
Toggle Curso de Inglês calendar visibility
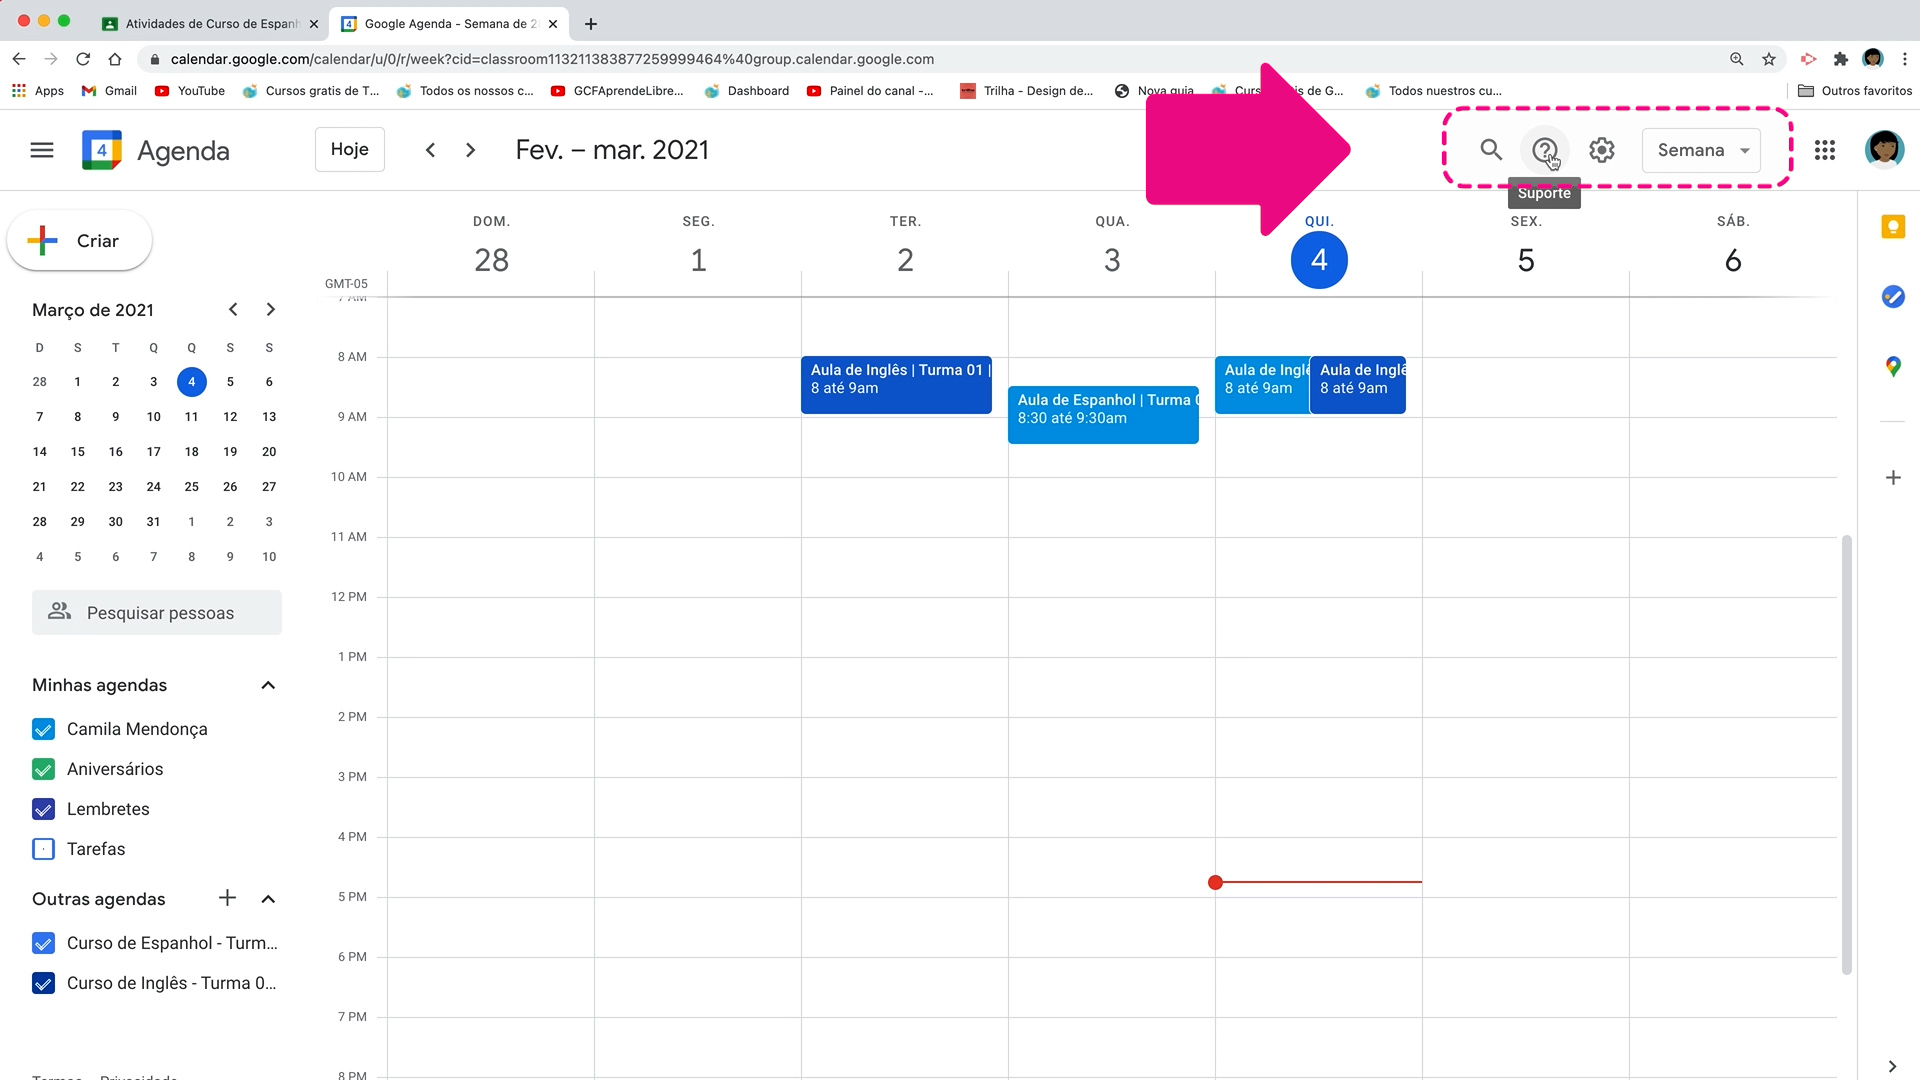coord(44,982)
